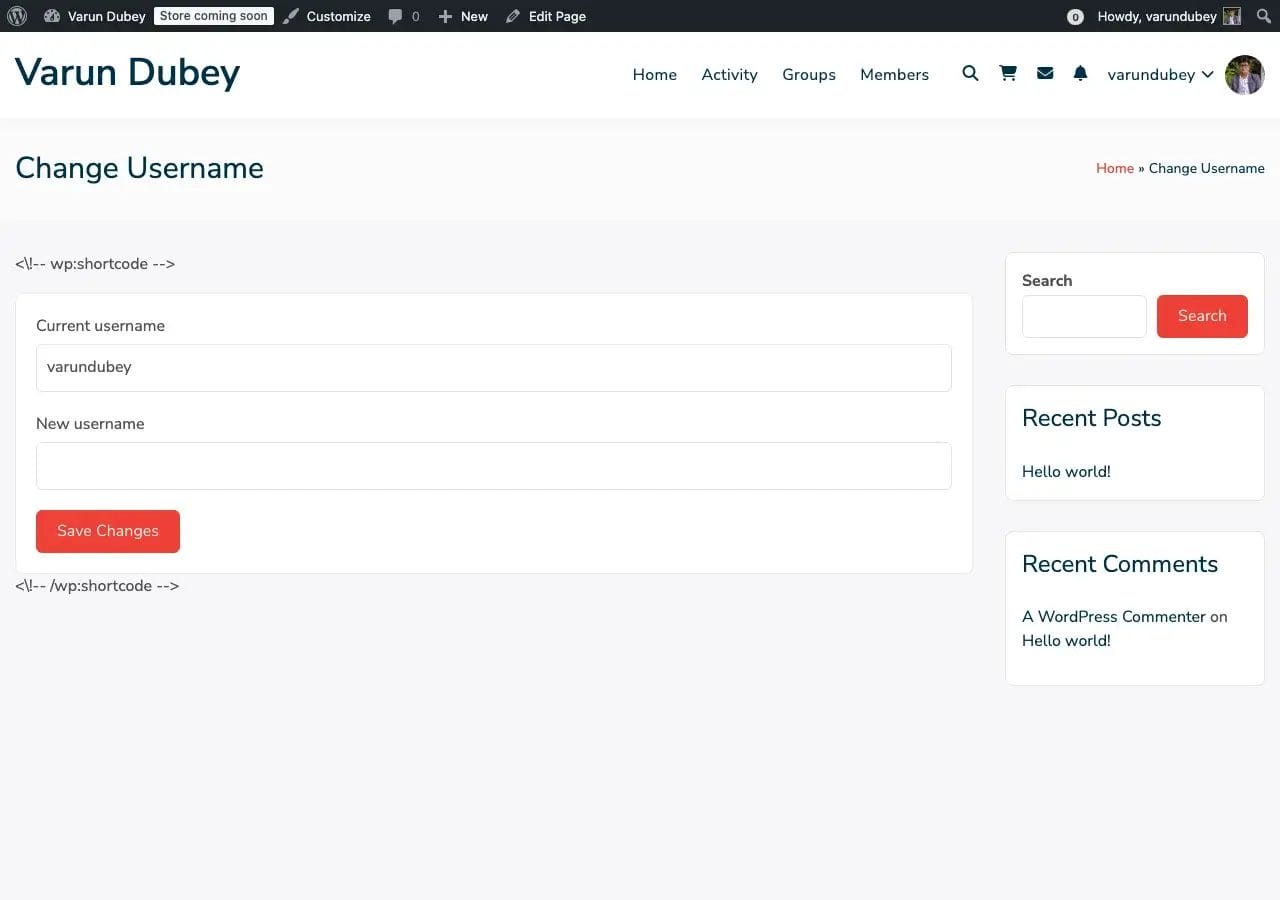Open the New content admin bar menu
Viewport: 1280px width, 900px height.
(463, 16)
